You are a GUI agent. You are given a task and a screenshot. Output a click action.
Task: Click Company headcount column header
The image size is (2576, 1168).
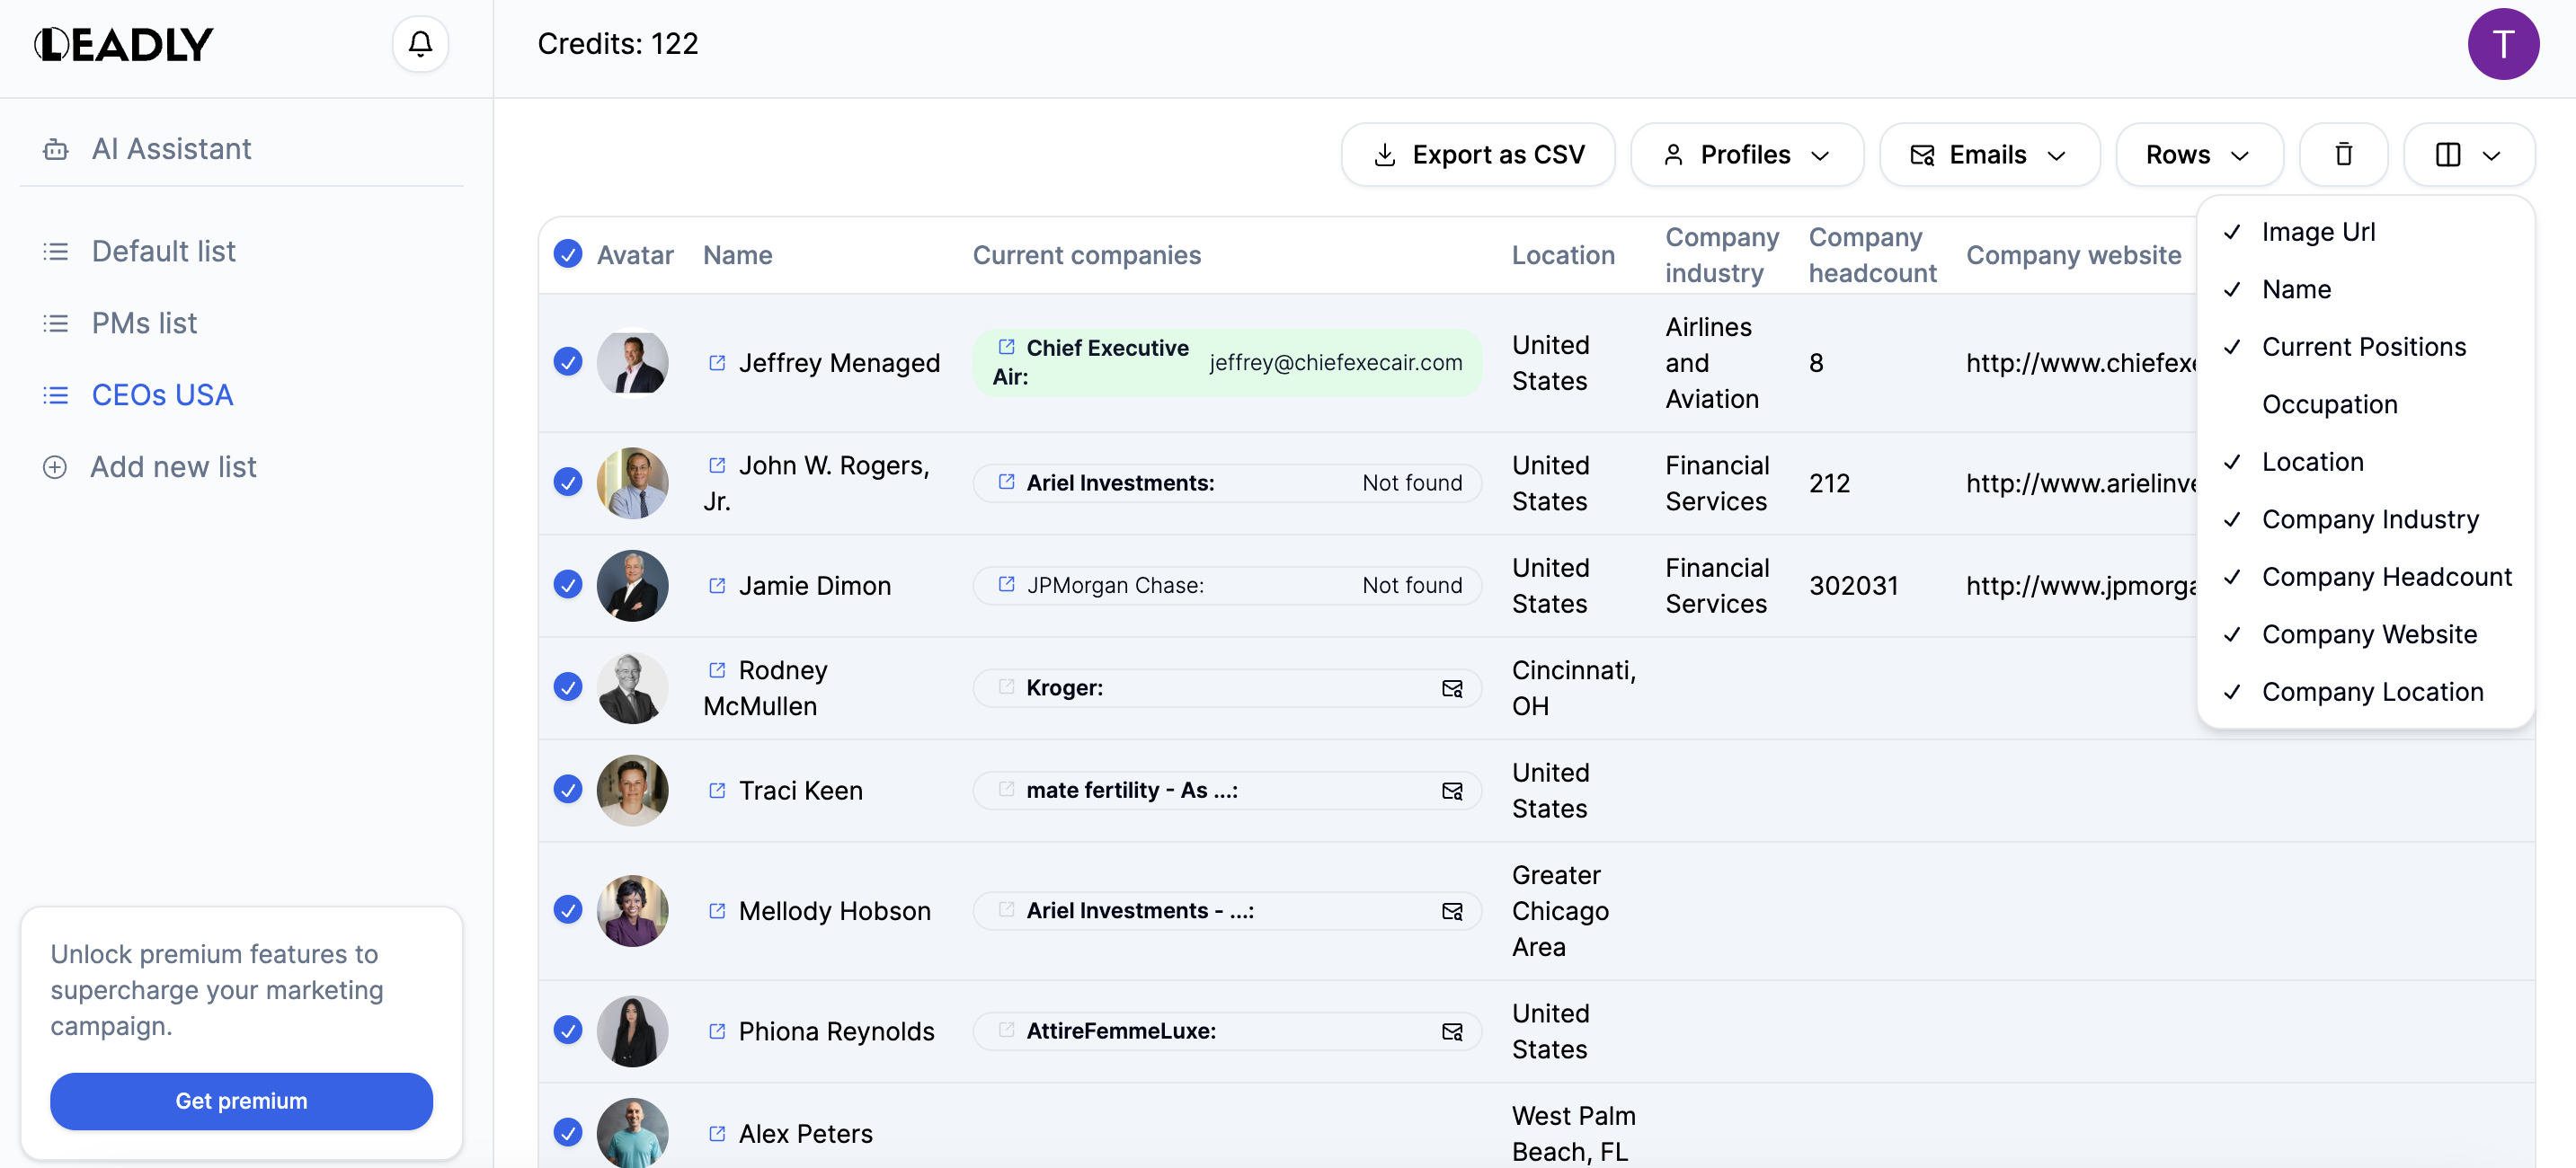(x=1872, y=255)
